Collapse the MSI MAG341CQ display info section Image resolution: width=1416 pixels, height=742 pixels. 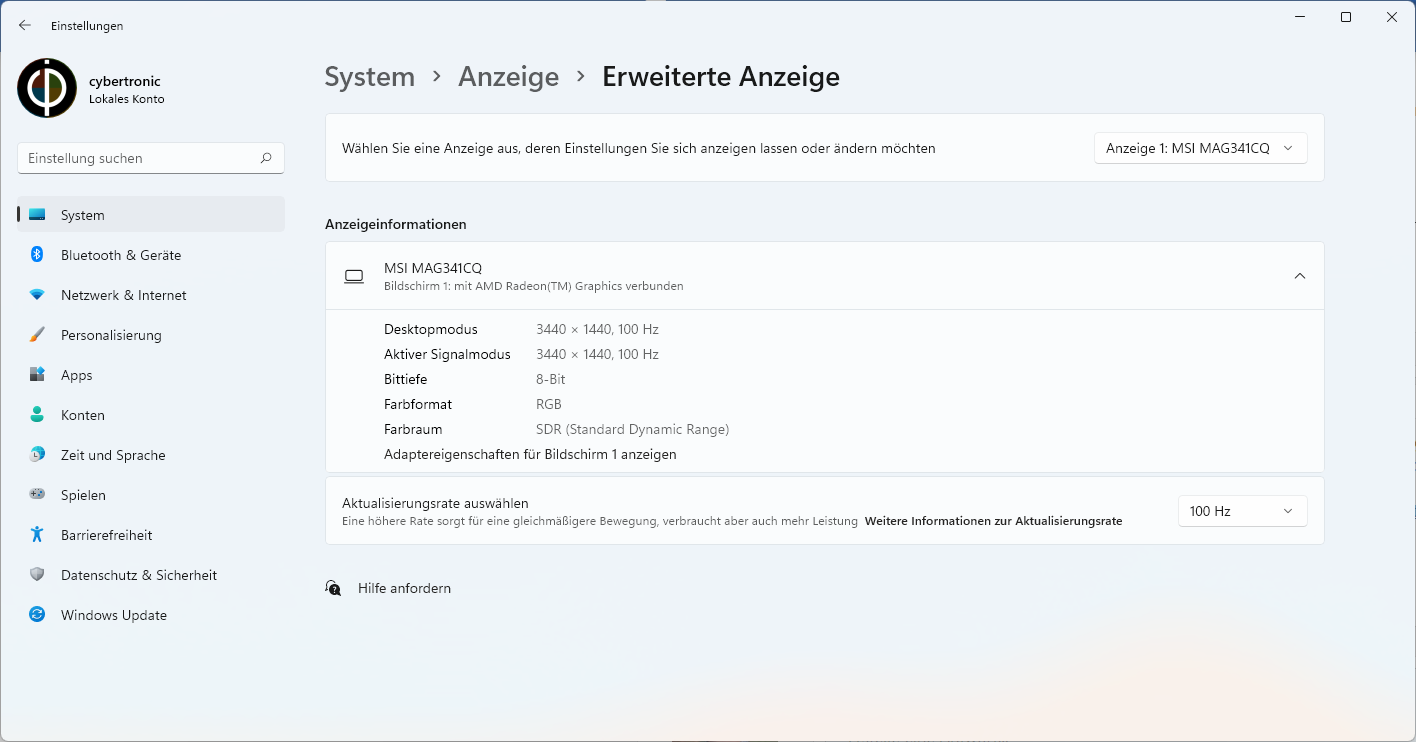(1299, 276)
